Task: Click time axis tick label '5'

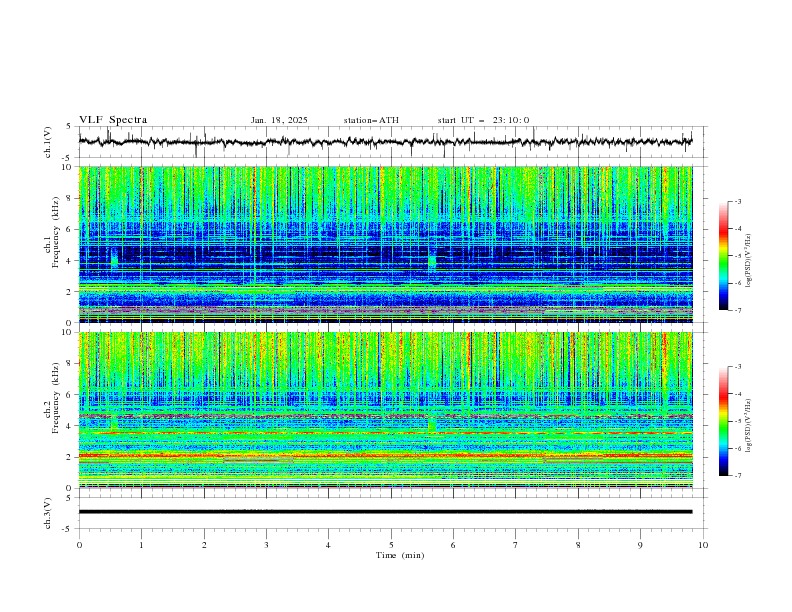Action: click(391, 545)
